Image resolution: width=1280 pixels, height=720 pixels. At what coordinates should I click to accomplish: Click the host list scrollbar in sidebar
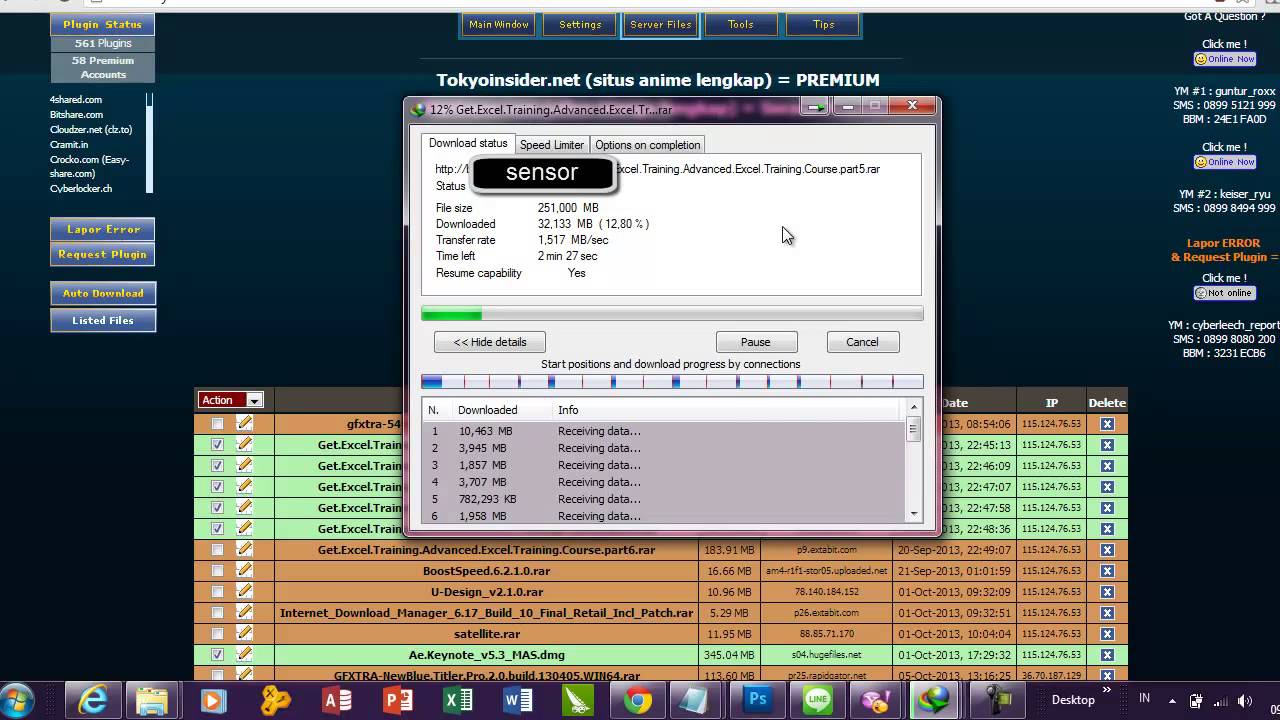pyautogui.click(x=150, y=143)
